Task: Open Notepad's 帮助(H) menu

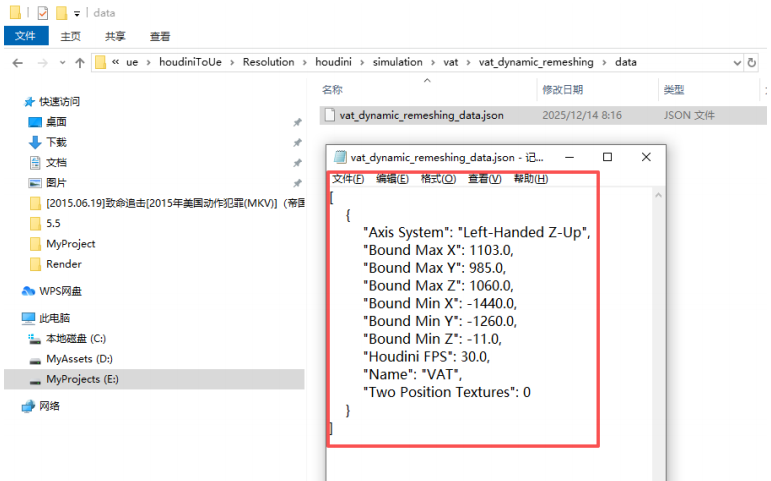Action: 530,179
